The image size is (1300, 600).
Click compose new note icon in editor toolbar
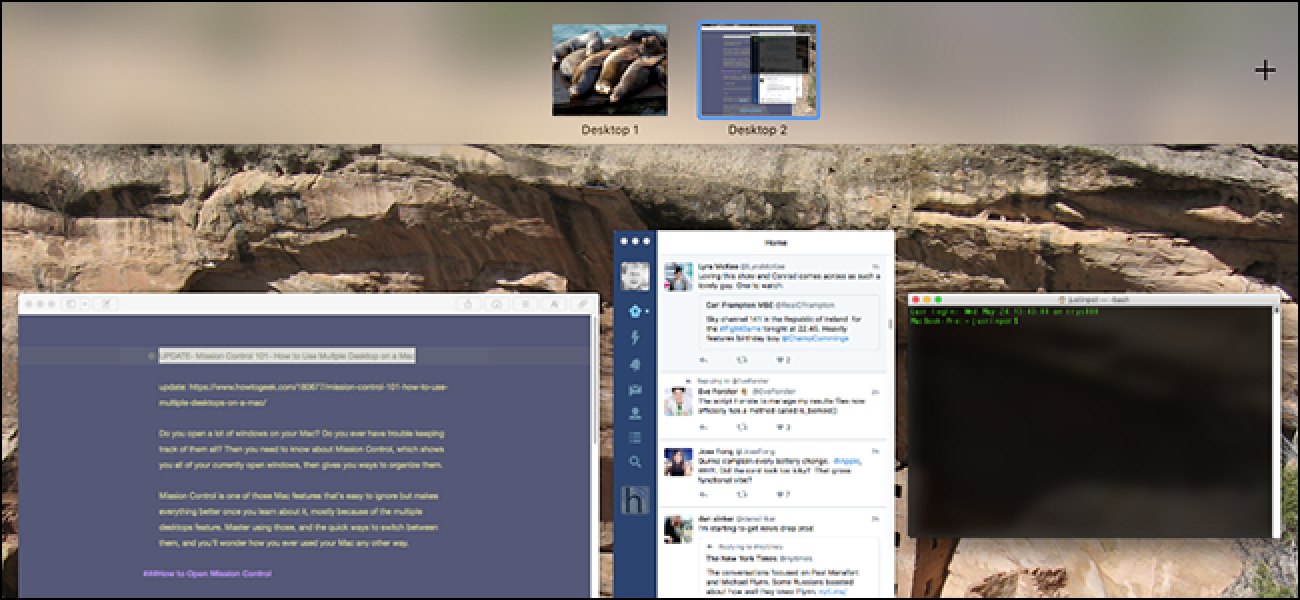(x=107, y=303)
